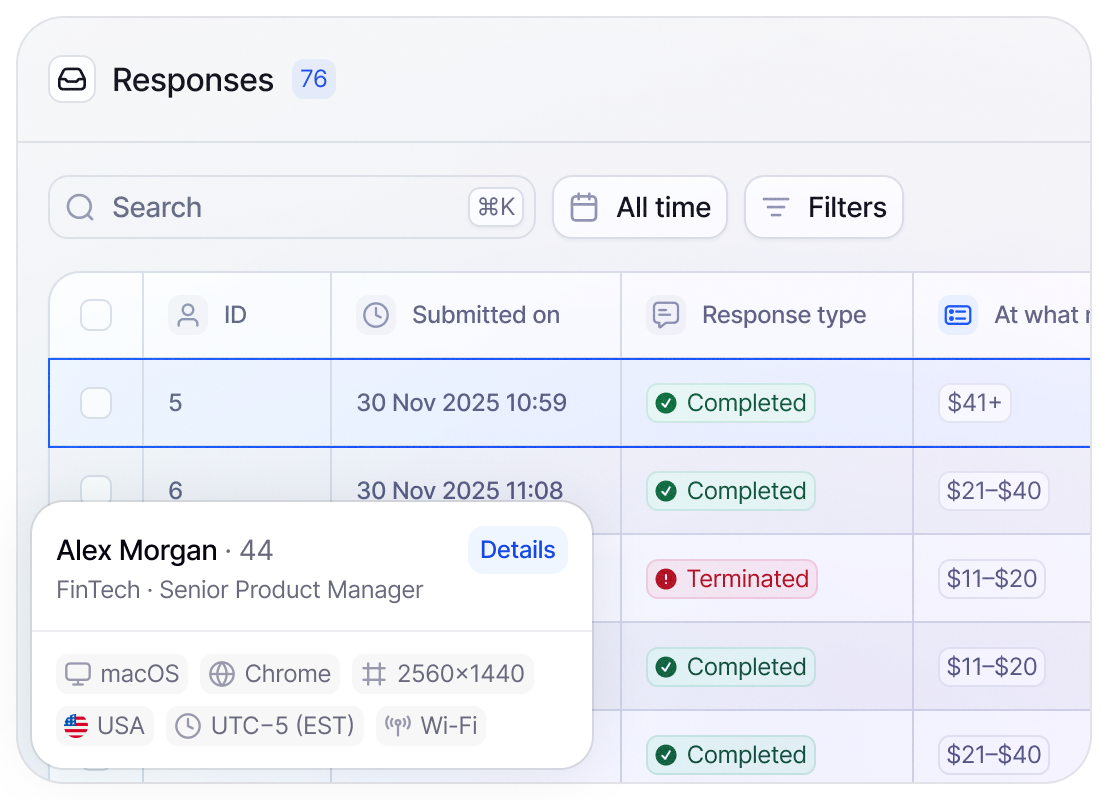
Task: Open the All time date range dropdown
Action: pyautogui.click(x=640, y=208)
